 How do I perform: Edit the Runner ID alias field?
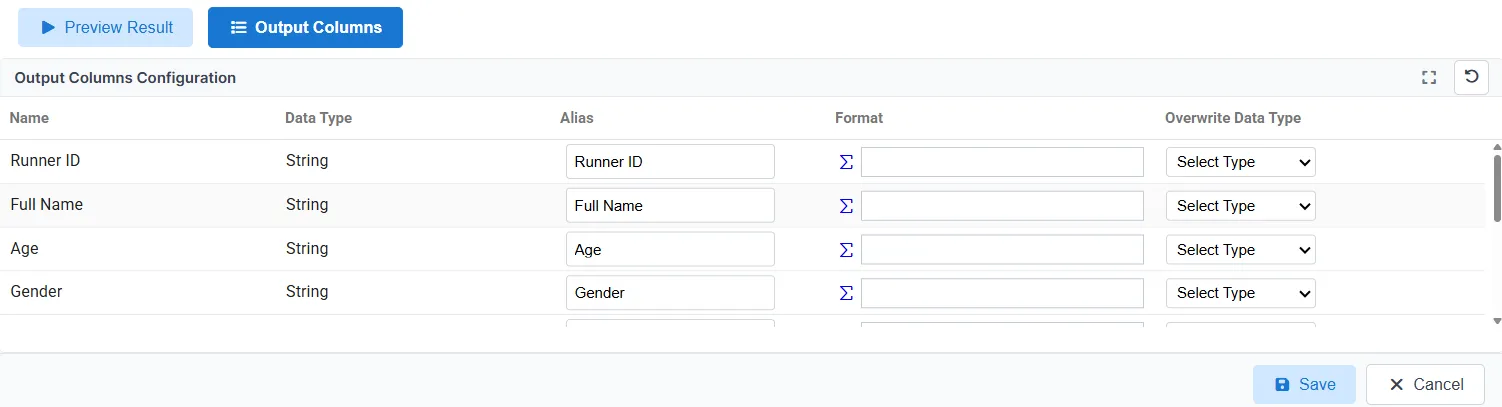pyautogui.click(x=670, y=162)
